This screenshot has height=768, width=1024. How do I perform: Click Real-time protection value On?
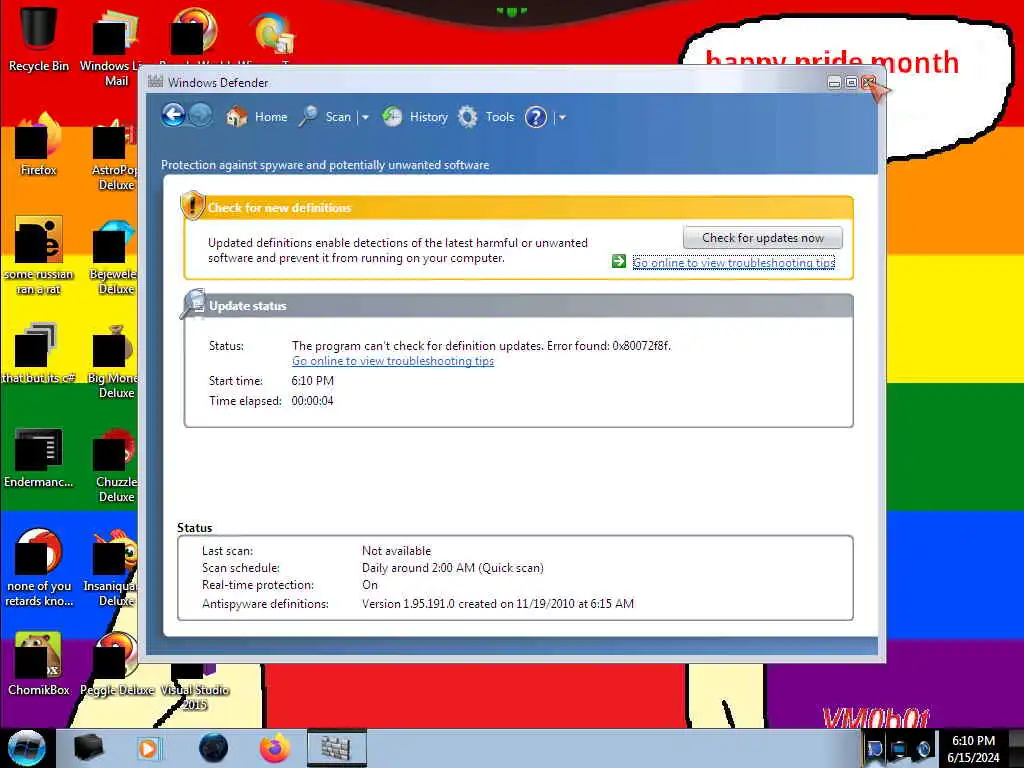tap(370, 584)
